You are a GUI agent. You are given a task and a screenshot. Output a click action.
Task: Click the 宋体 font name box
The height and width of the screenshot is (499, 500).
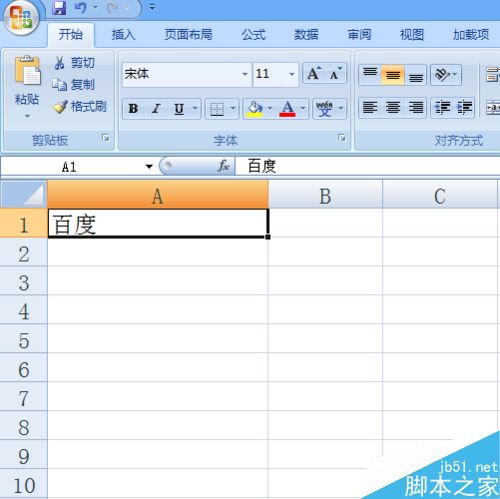click(182, 74)
